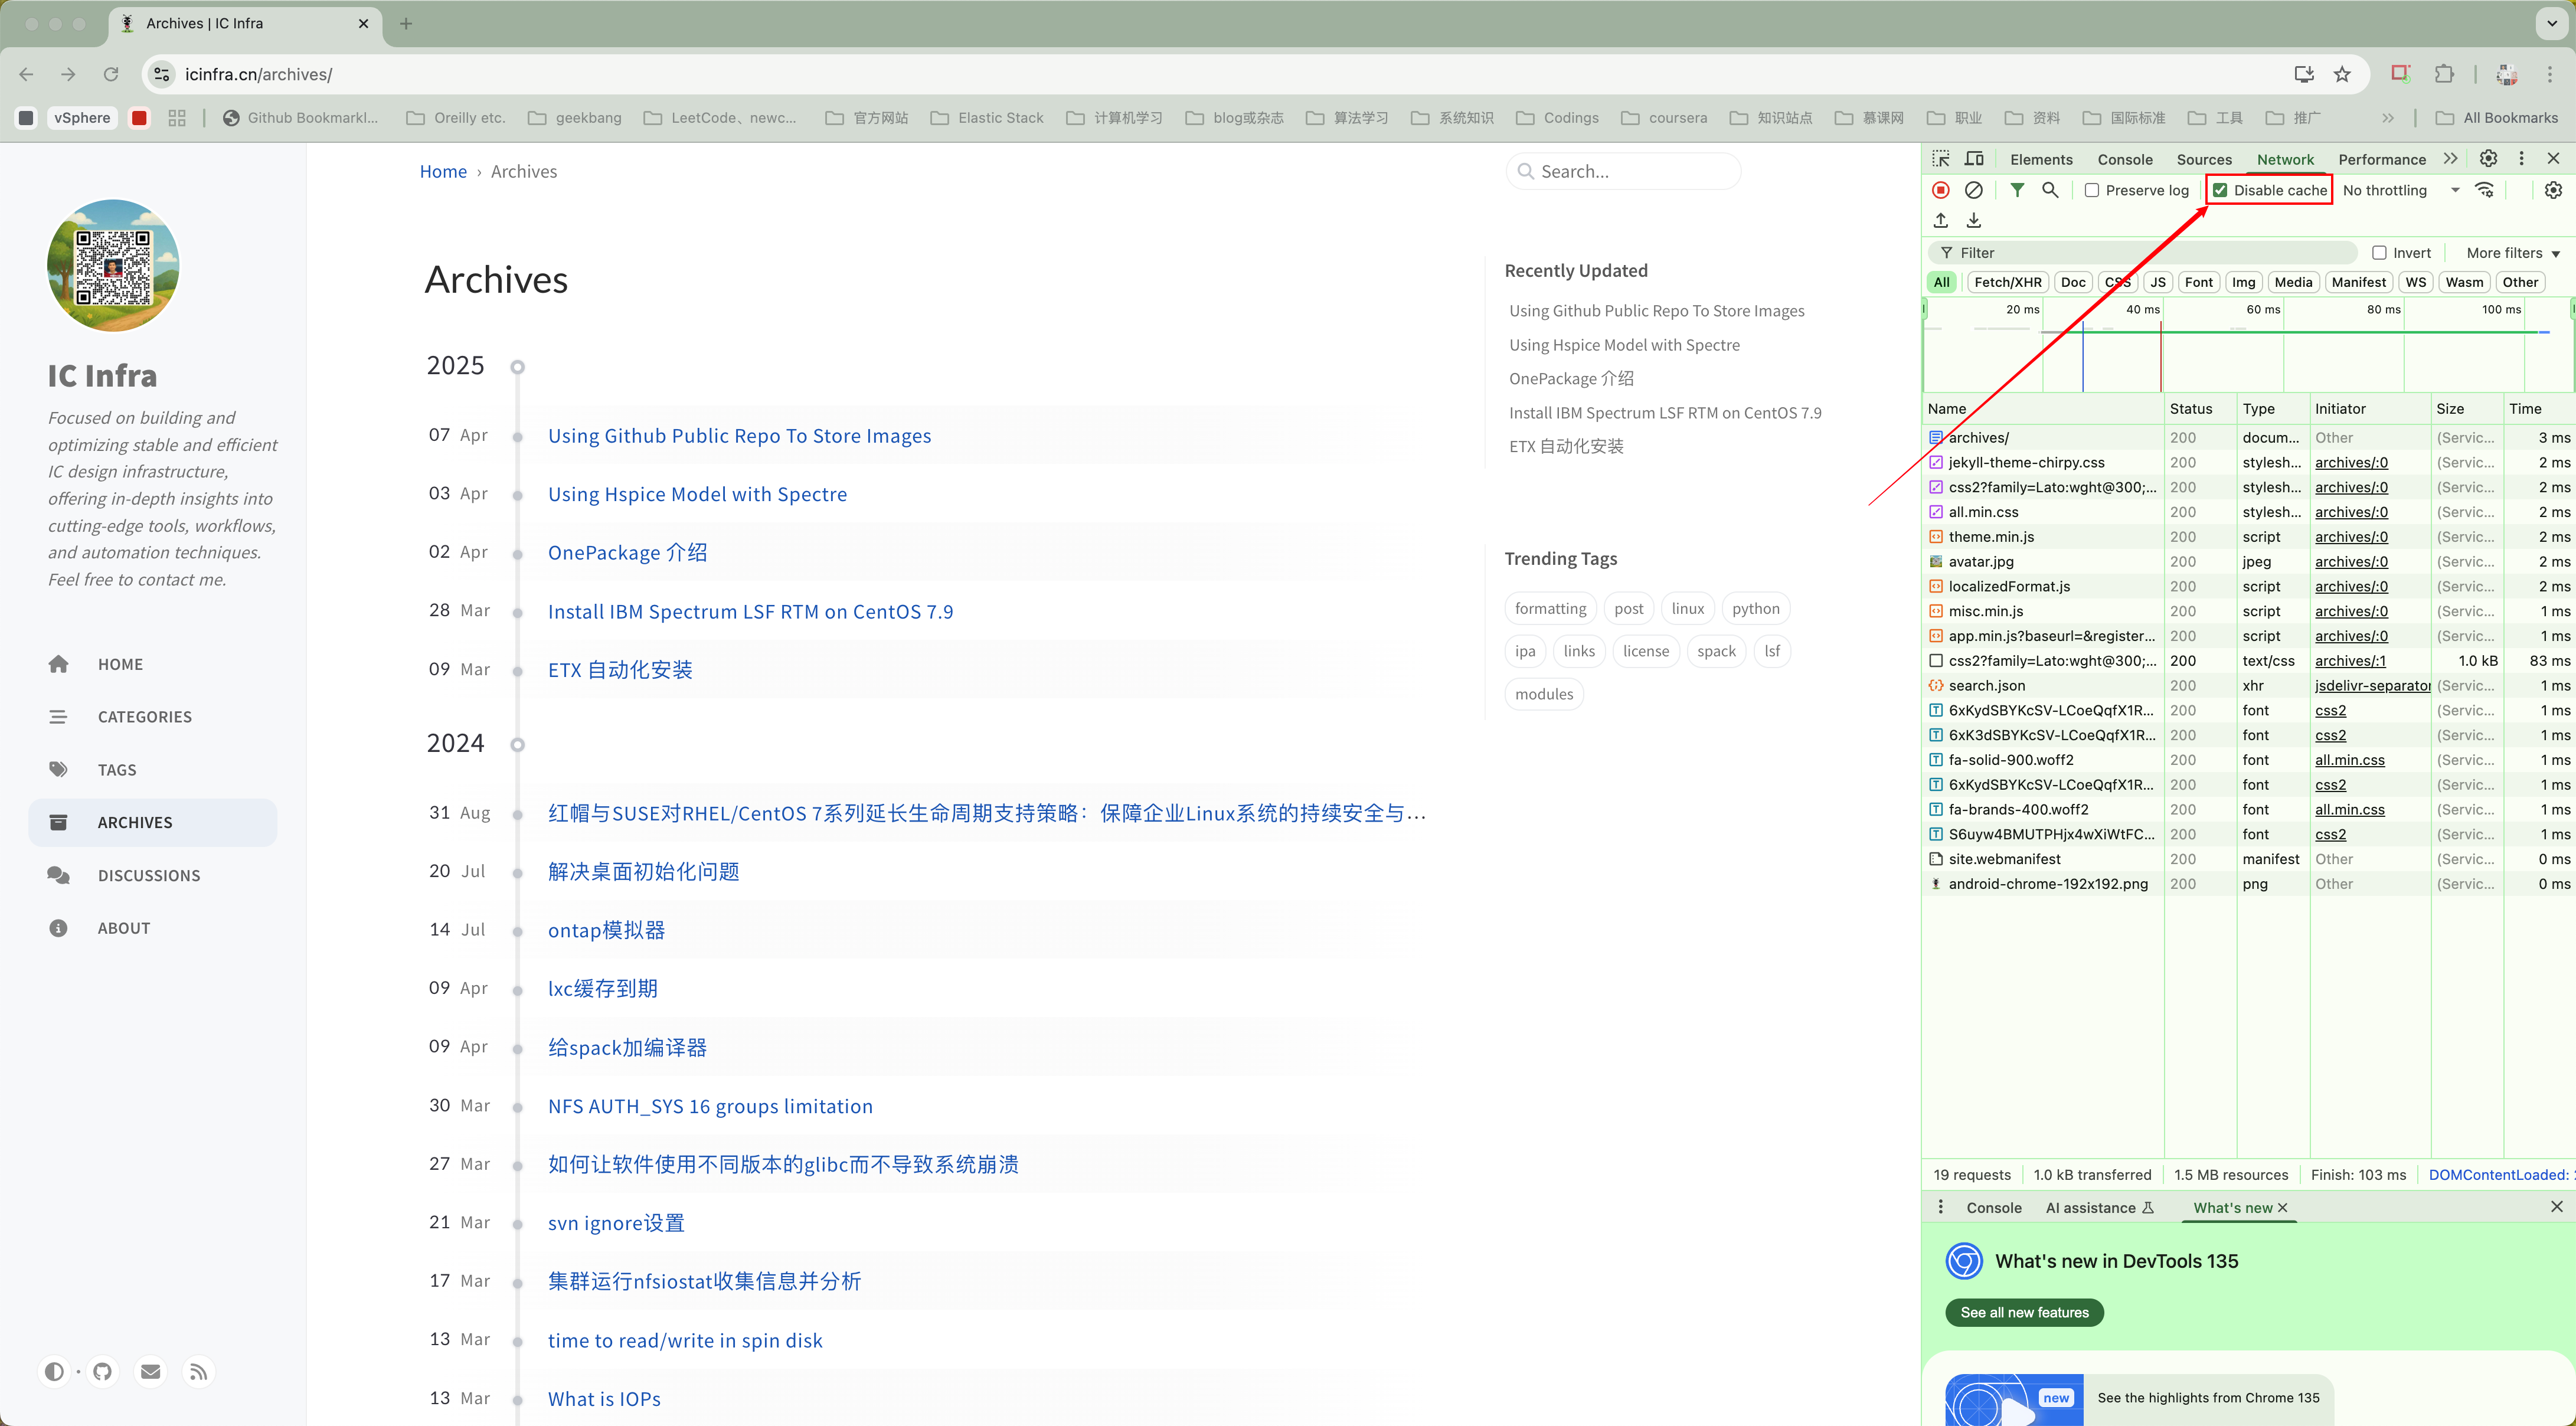Show hidden bookmarks chevron
Image resolution: width=2576 pixels, height=1426 pixels.
(2388, 118)
